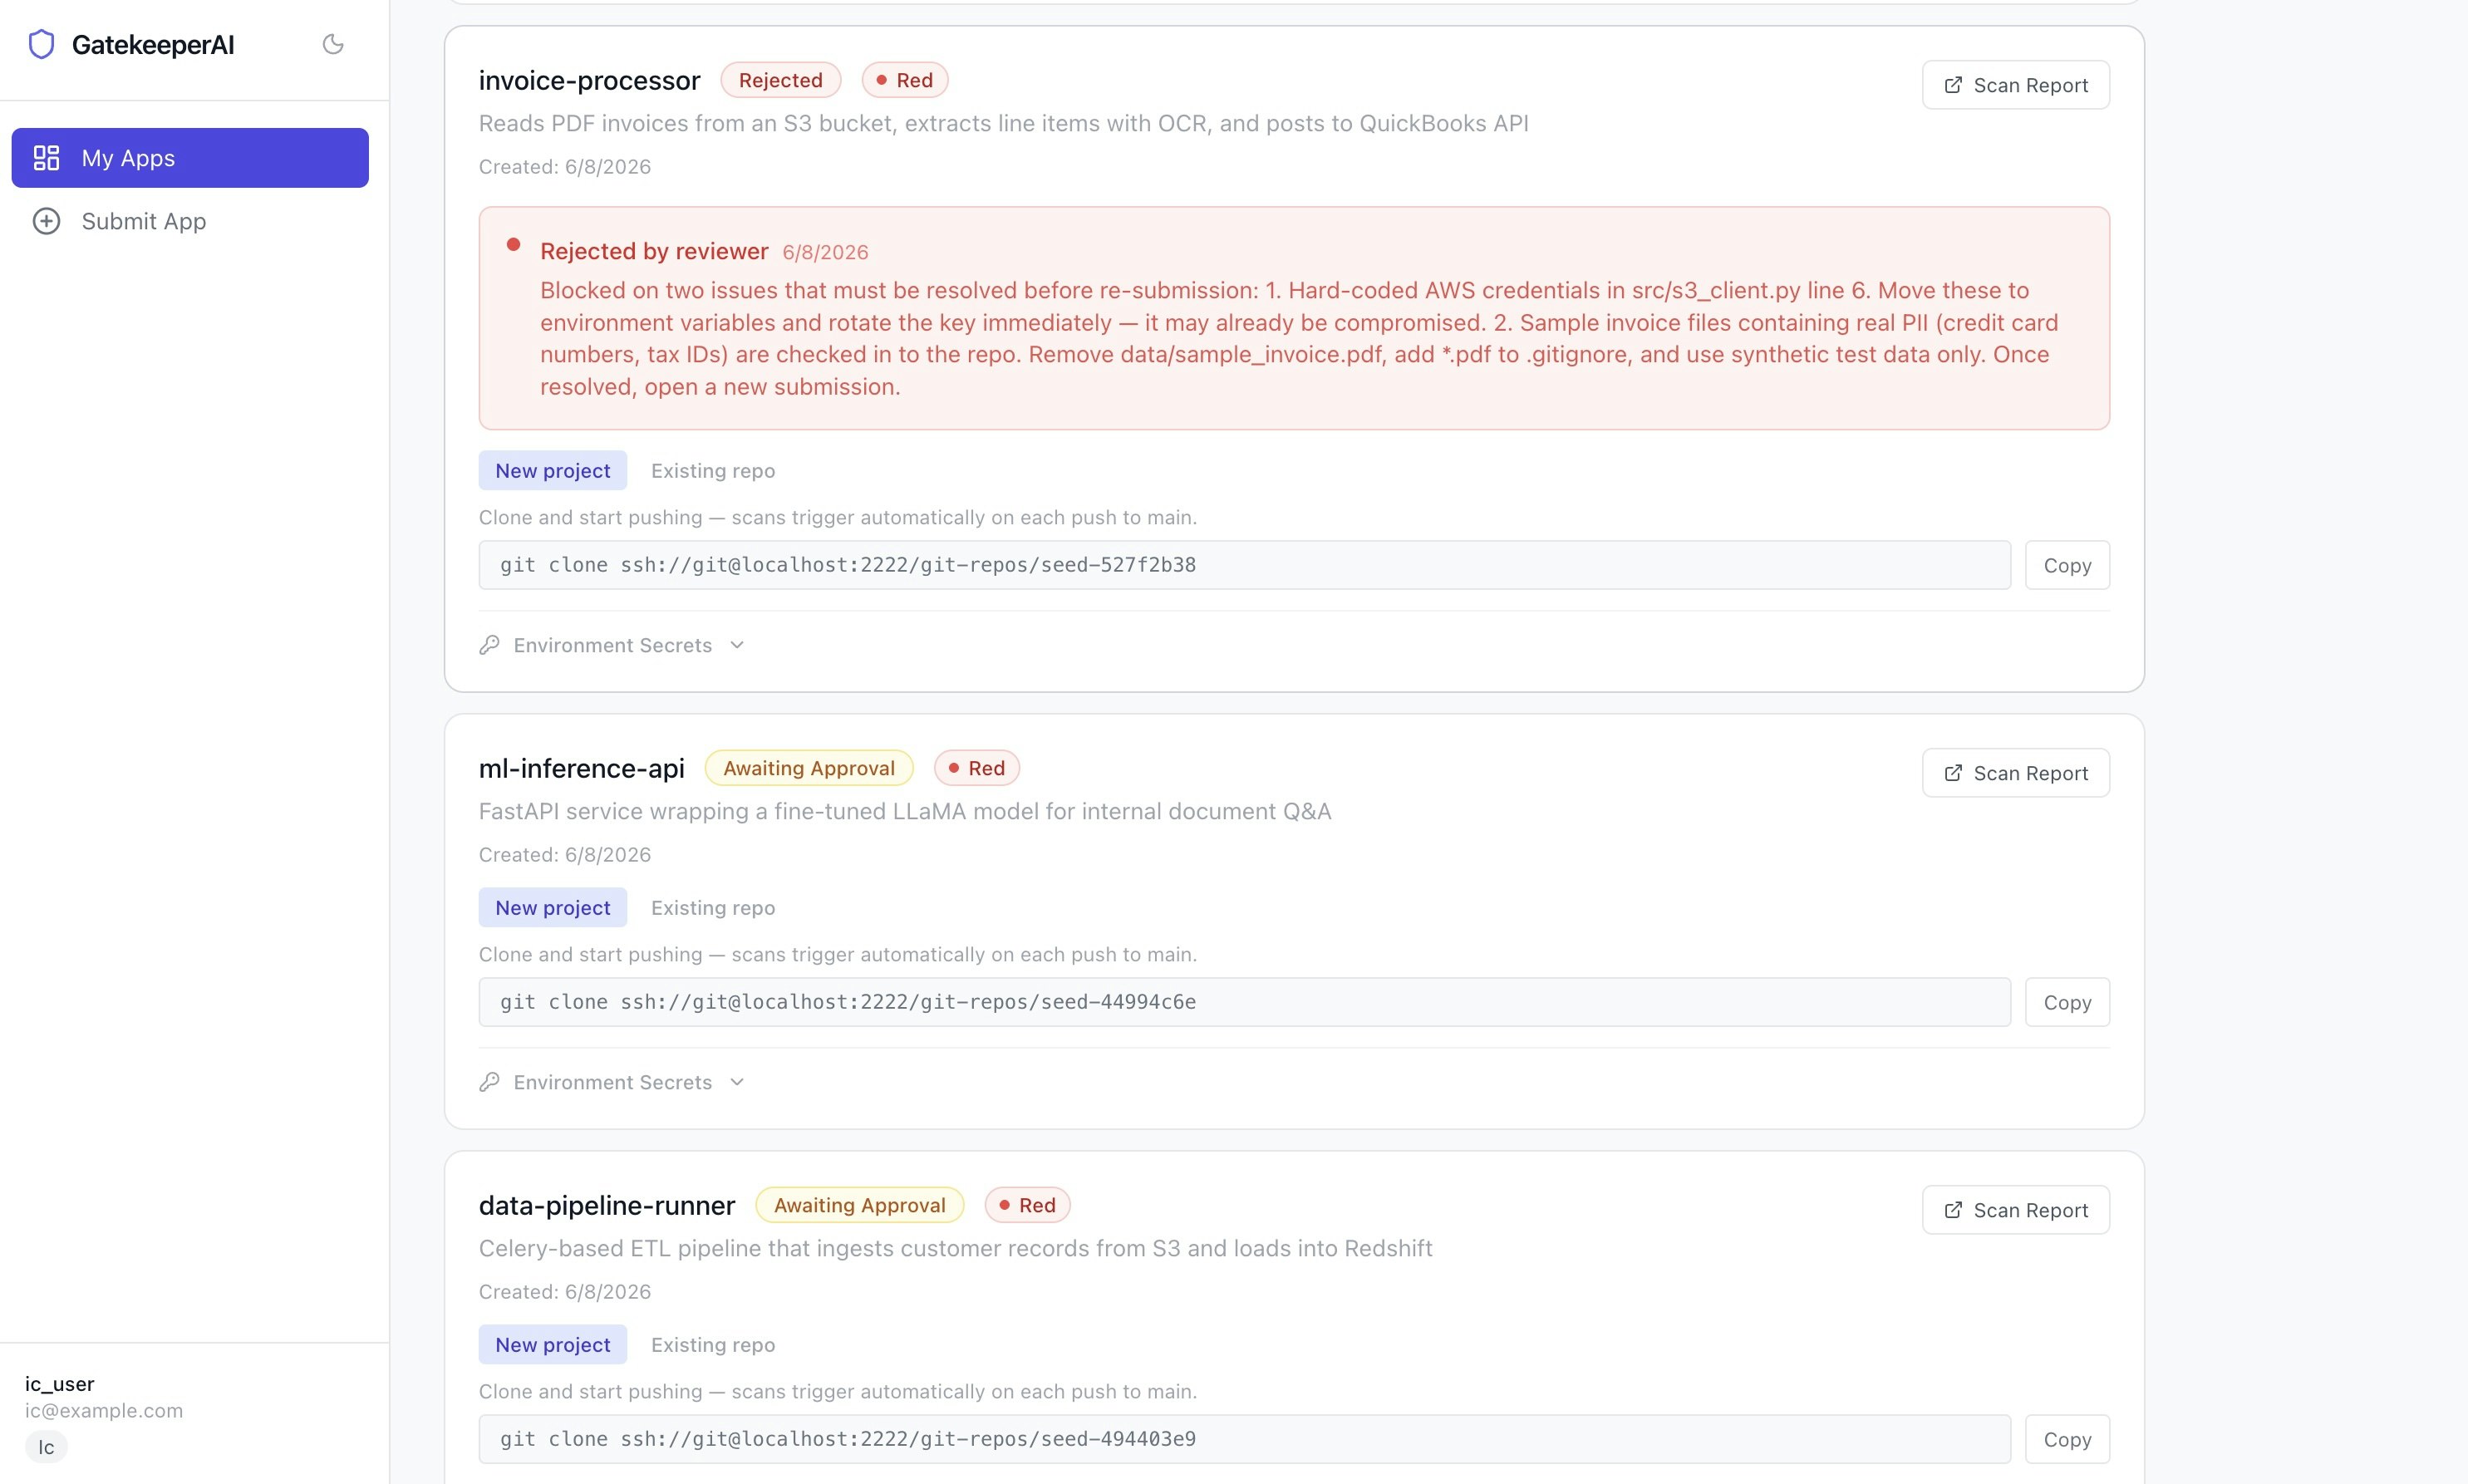
Task: Click the Submit App plus icon
Action: (x=47, y=221)
